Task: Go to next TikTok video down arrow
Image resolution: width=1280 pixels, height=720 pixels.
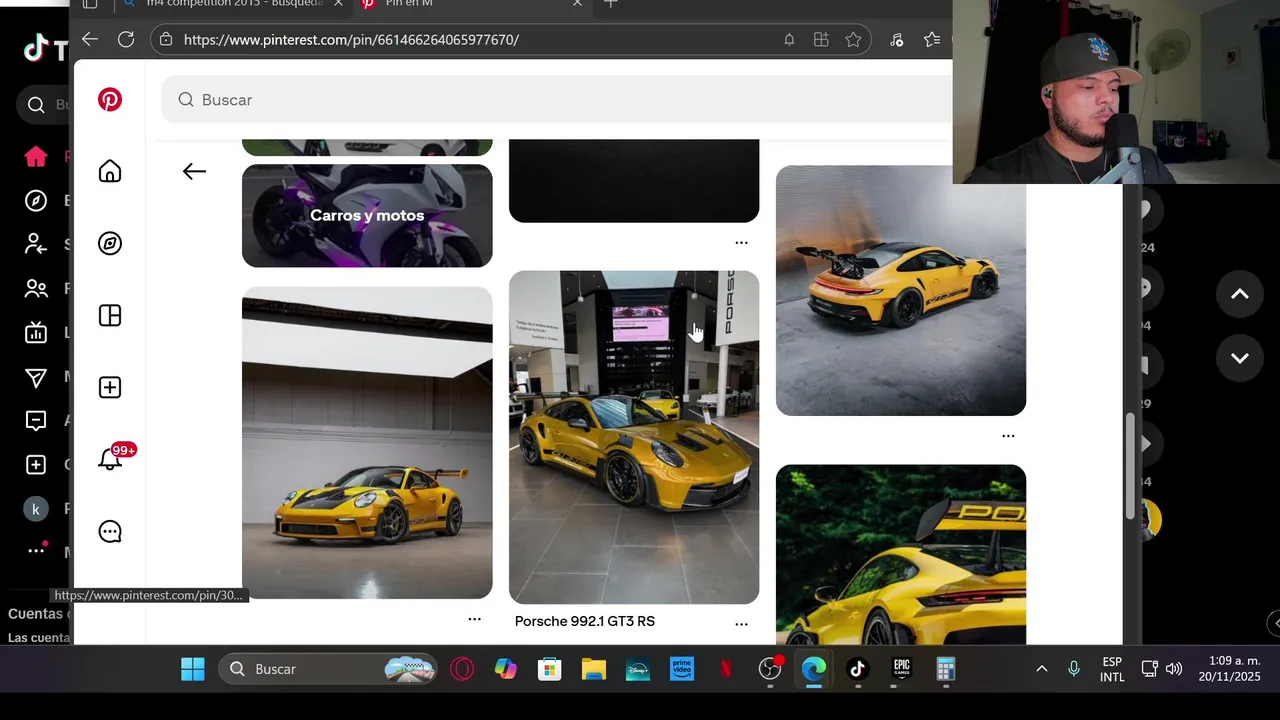Action: (1239, 358)
